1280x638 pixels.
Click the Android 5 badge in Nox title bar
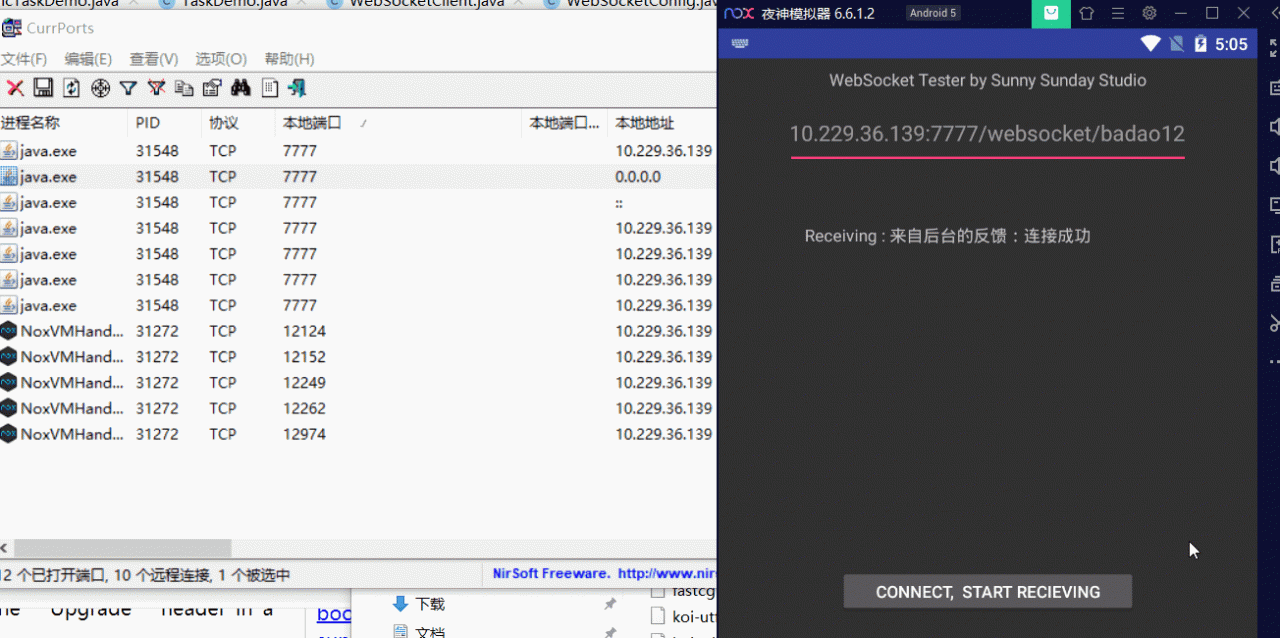coord(933,13)
